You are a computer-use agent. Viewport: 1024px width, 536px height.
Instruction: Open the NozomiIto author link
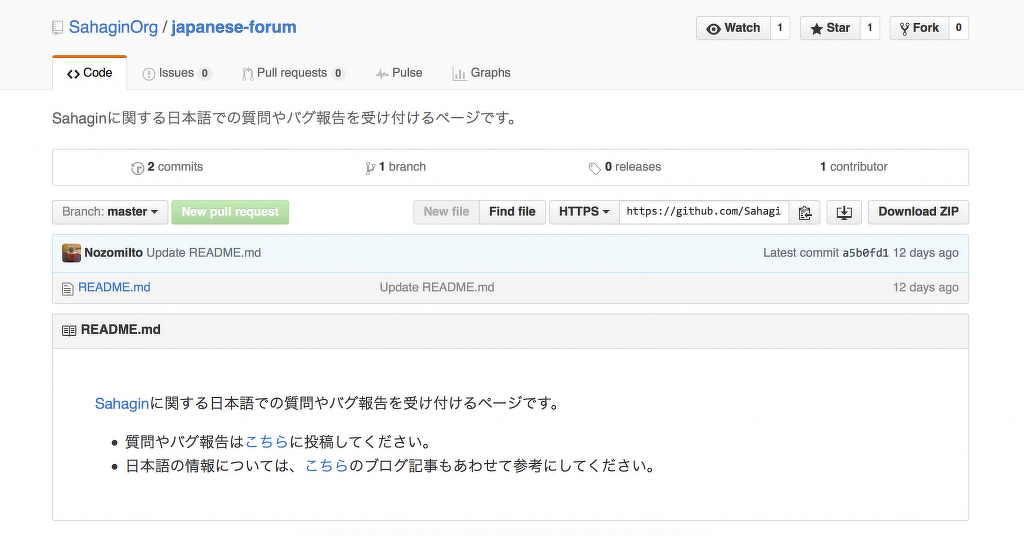(114, 253)
